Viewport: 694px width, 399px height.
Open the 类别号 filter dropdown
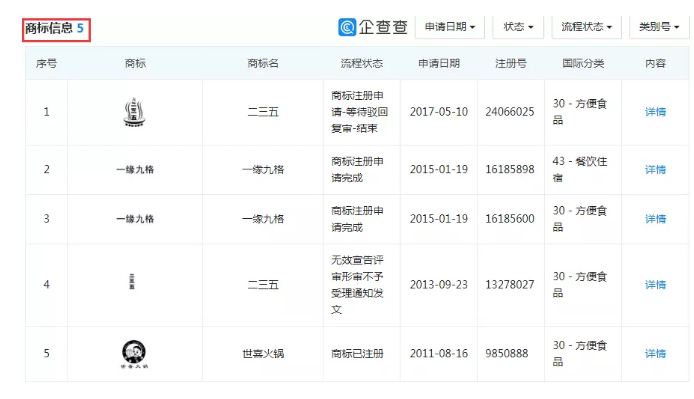(x=659, y=27)
